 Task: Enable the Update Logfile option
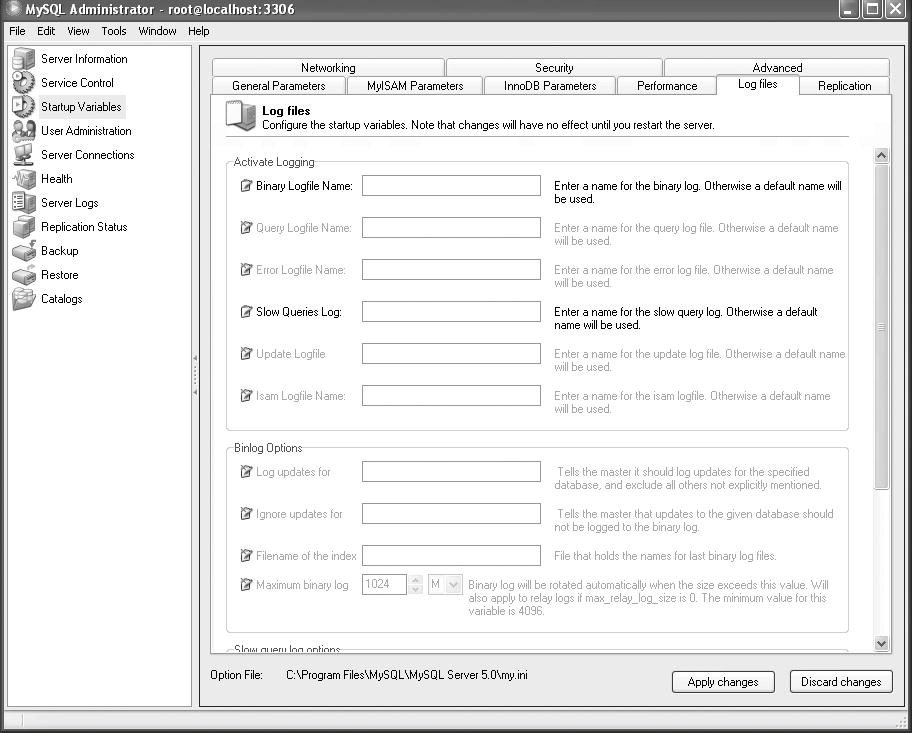coord(246,354)
